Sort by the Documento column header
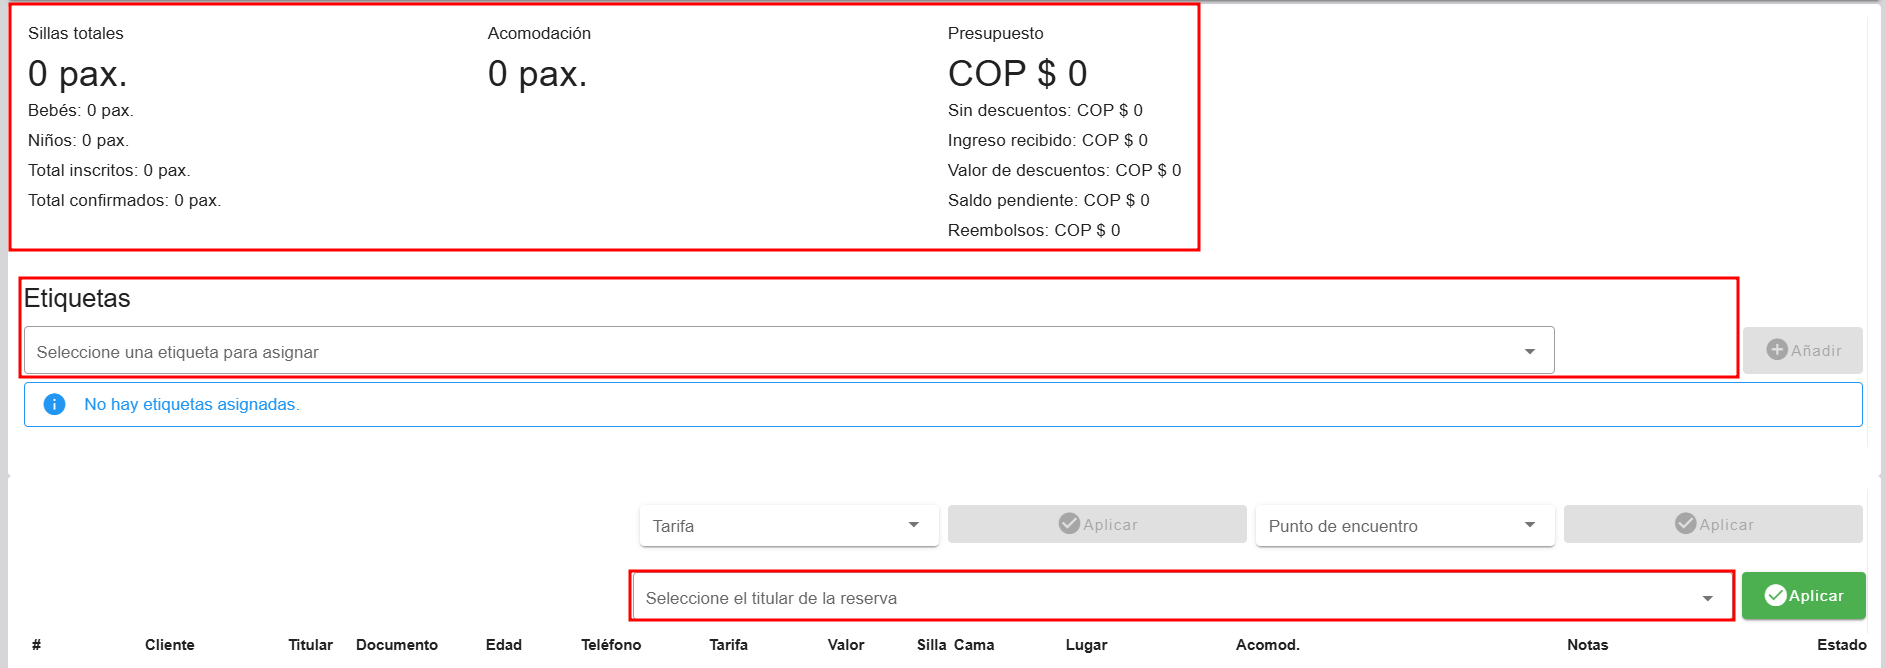This screenshot has height=668, width=1886. pos(396,645)
